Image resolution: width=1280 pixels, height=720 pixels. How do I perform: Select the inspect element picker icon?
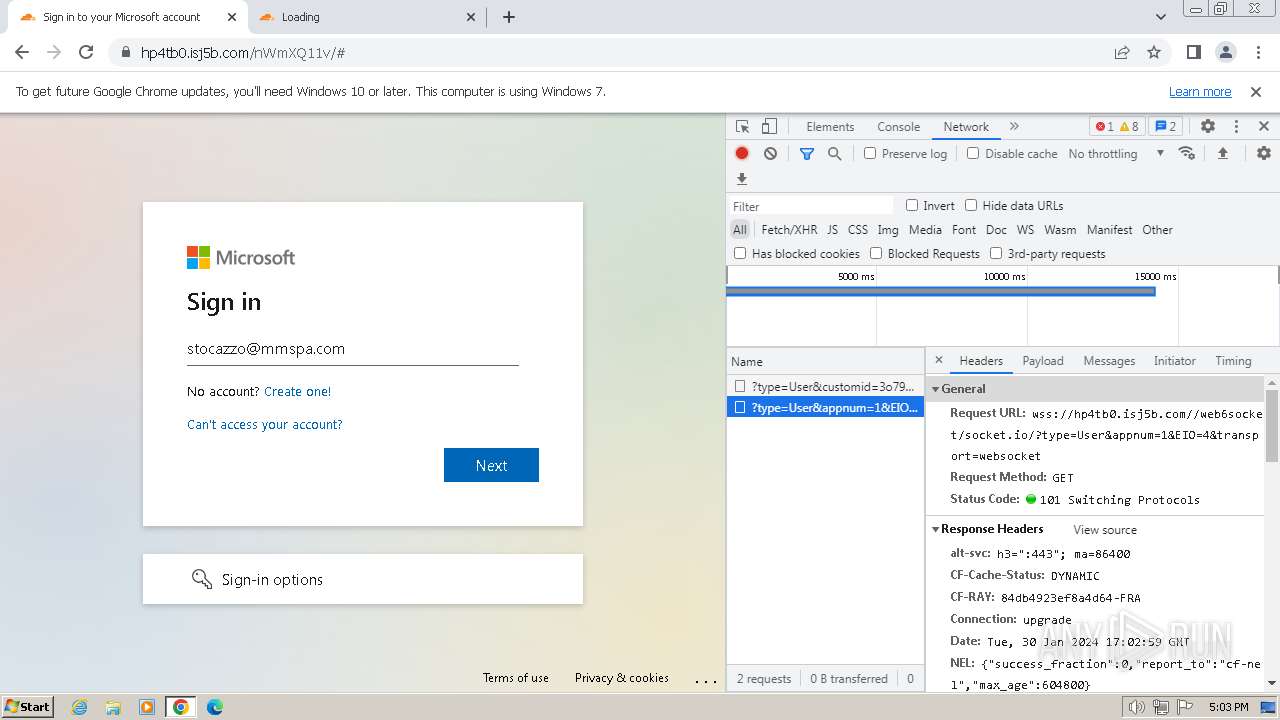coord(743,127)
